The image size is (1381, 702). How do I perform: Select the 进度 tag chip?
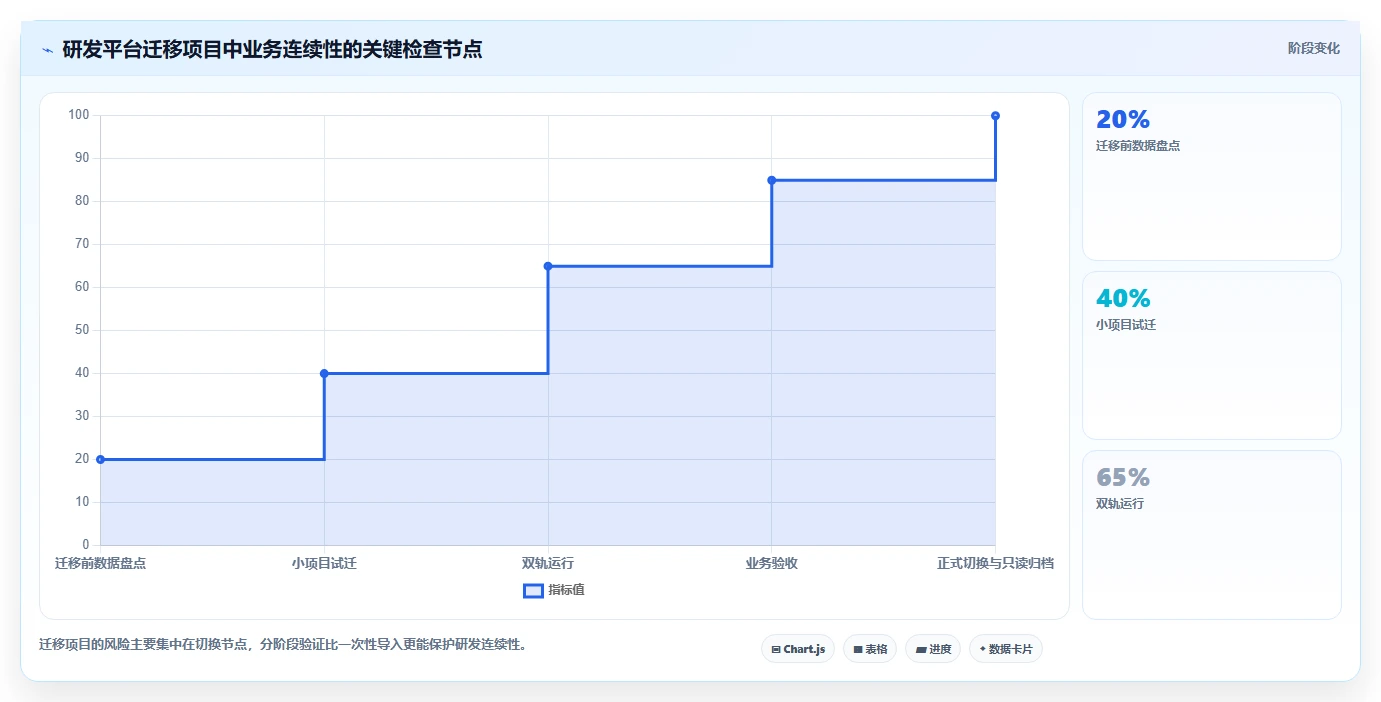[933, 649]
